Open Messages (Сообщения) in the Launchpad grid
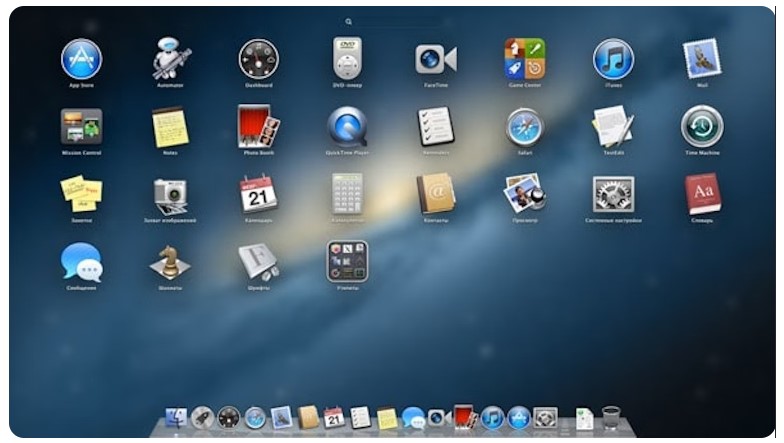The height and width of the screenshot is (443, 784). pos(82,262)
